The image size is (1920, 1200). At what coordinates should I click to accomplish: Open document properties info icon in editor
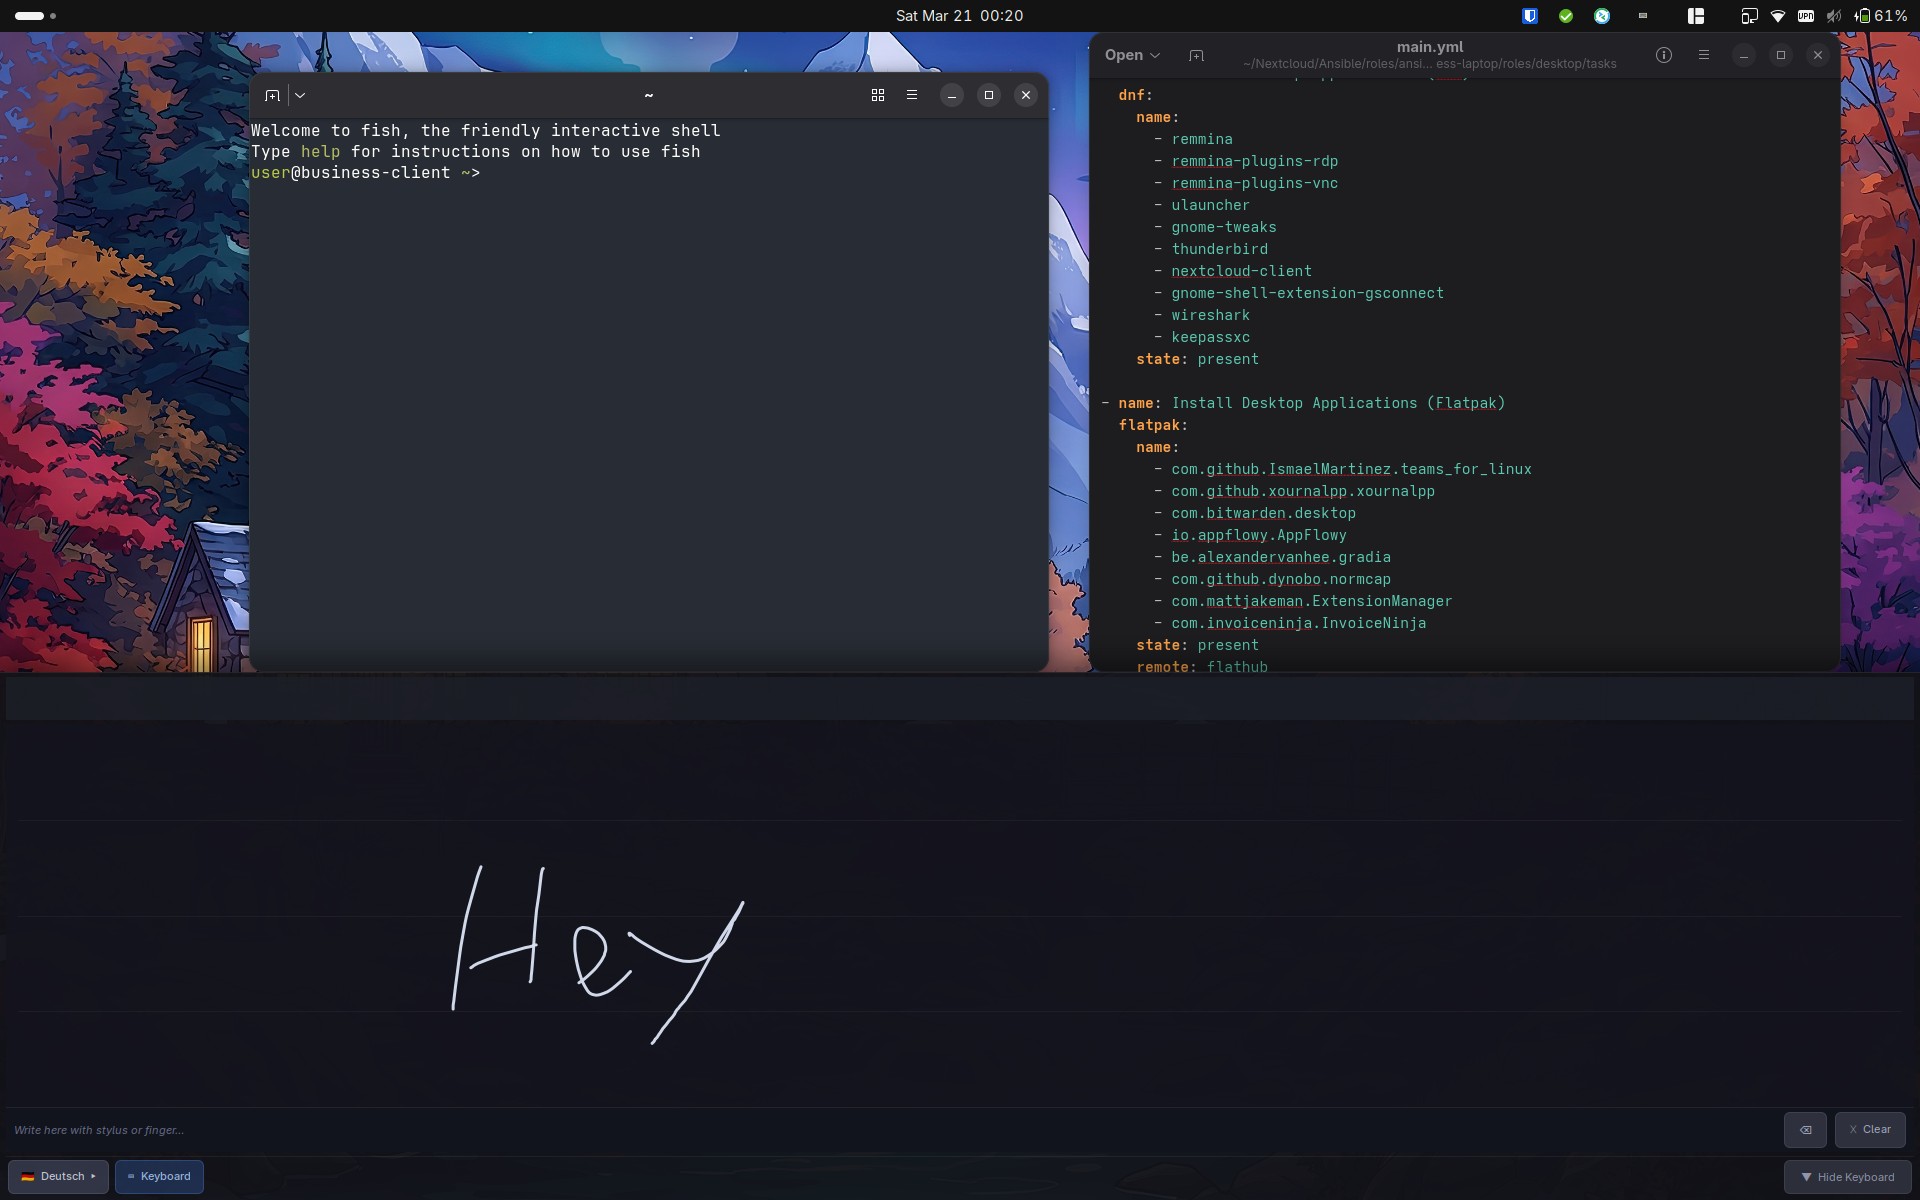pos(1664,55)
